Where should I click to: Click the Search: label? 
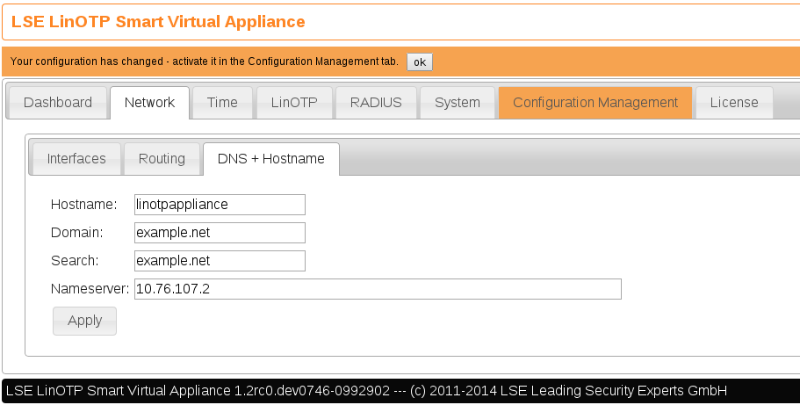click(75, 261)
